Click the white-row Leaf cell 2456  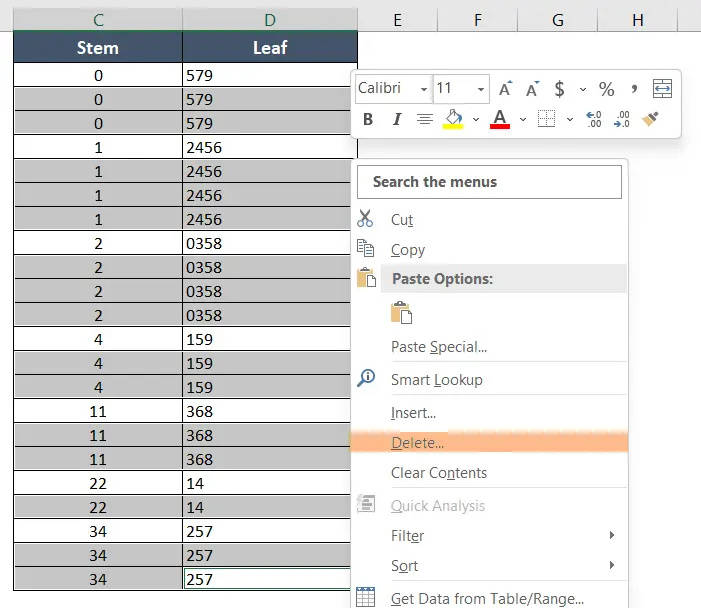(270, 148)
